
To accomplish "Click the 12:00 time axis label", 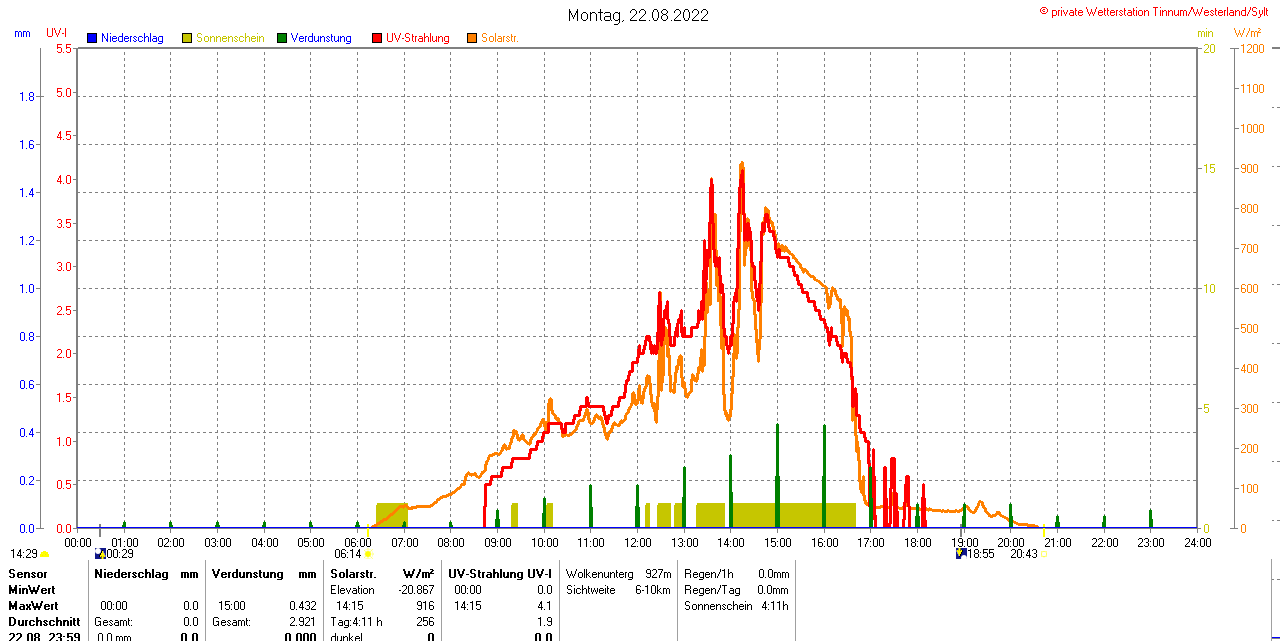I will pyautogui.click(x=638, y=542).
